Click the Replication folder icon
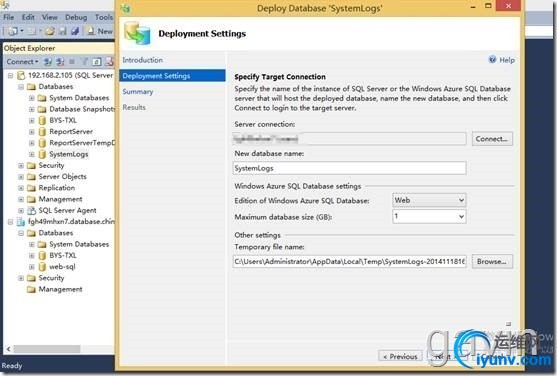The width and height of the screenshot is (557, 376). 32,188
